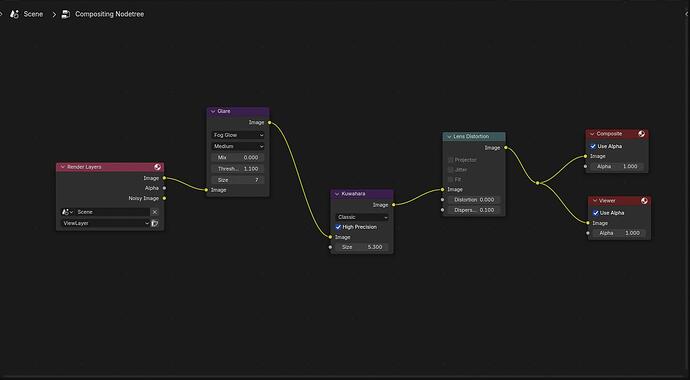Collapse the Lens Distortion node
Screen dimensions: 690x380
tap(449, 137)
